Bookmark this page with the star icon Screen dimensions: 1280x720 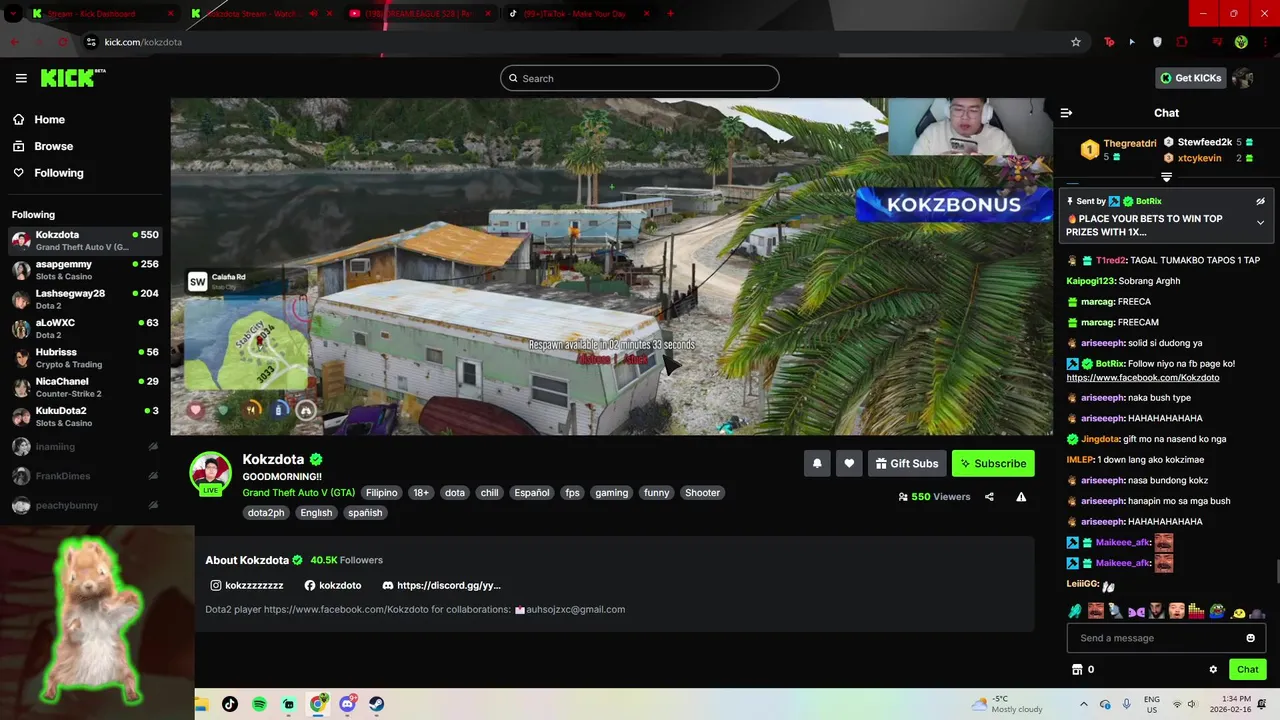point(1076,42)
